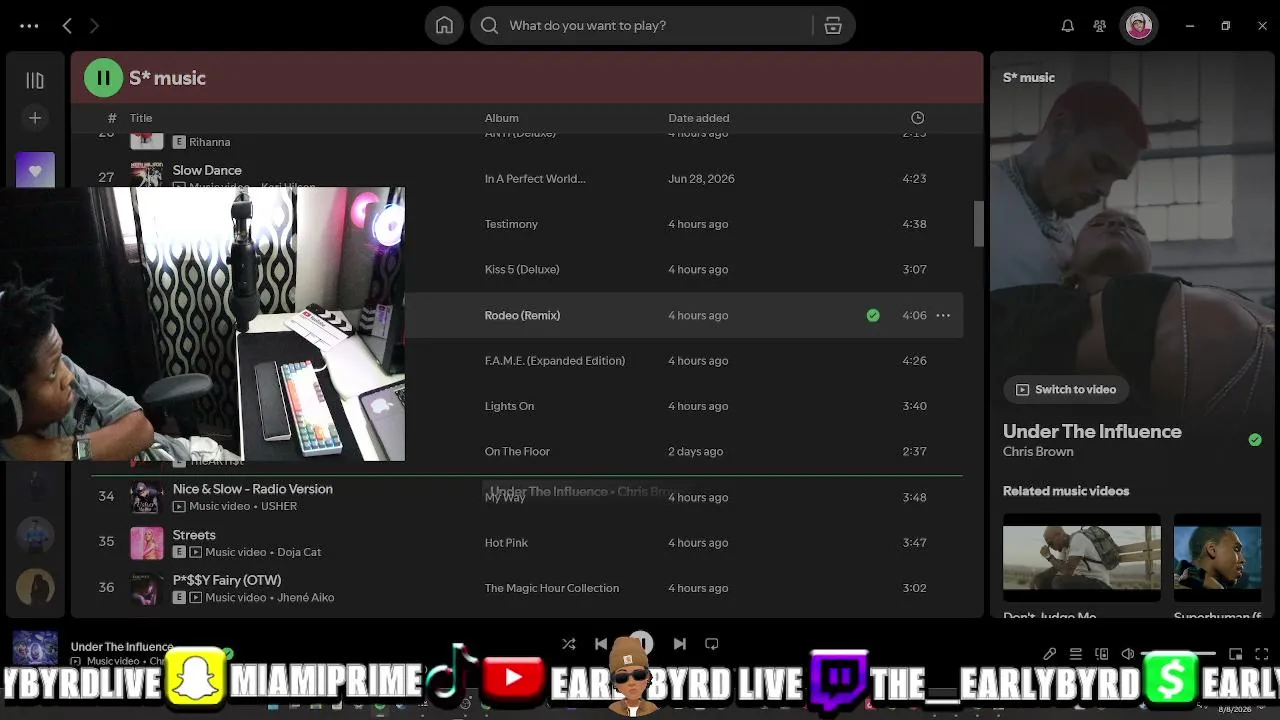
Task: Navigate back with the left arrow
Action: pos(67,26)
